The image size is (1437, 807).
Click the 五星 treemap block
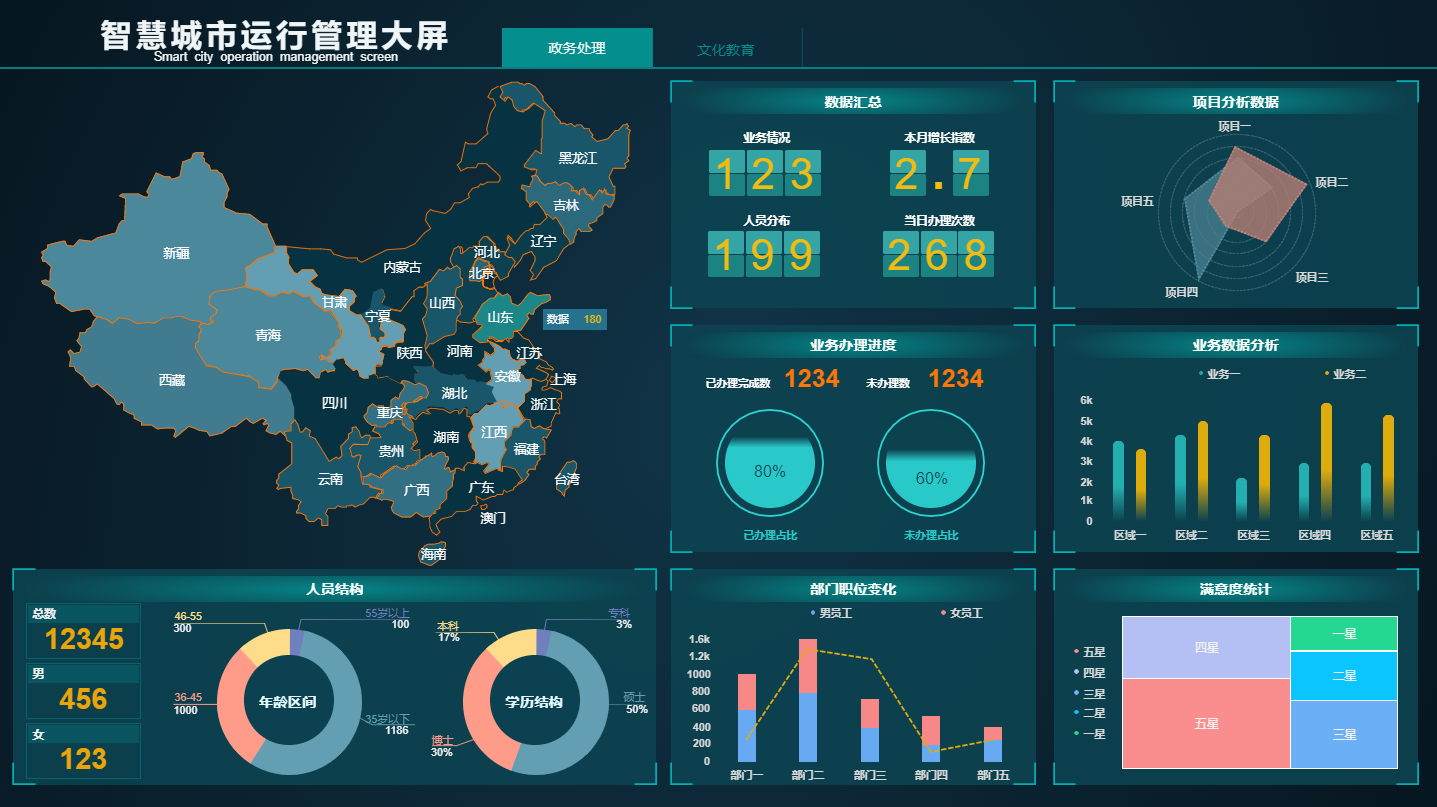(1206, 723)
